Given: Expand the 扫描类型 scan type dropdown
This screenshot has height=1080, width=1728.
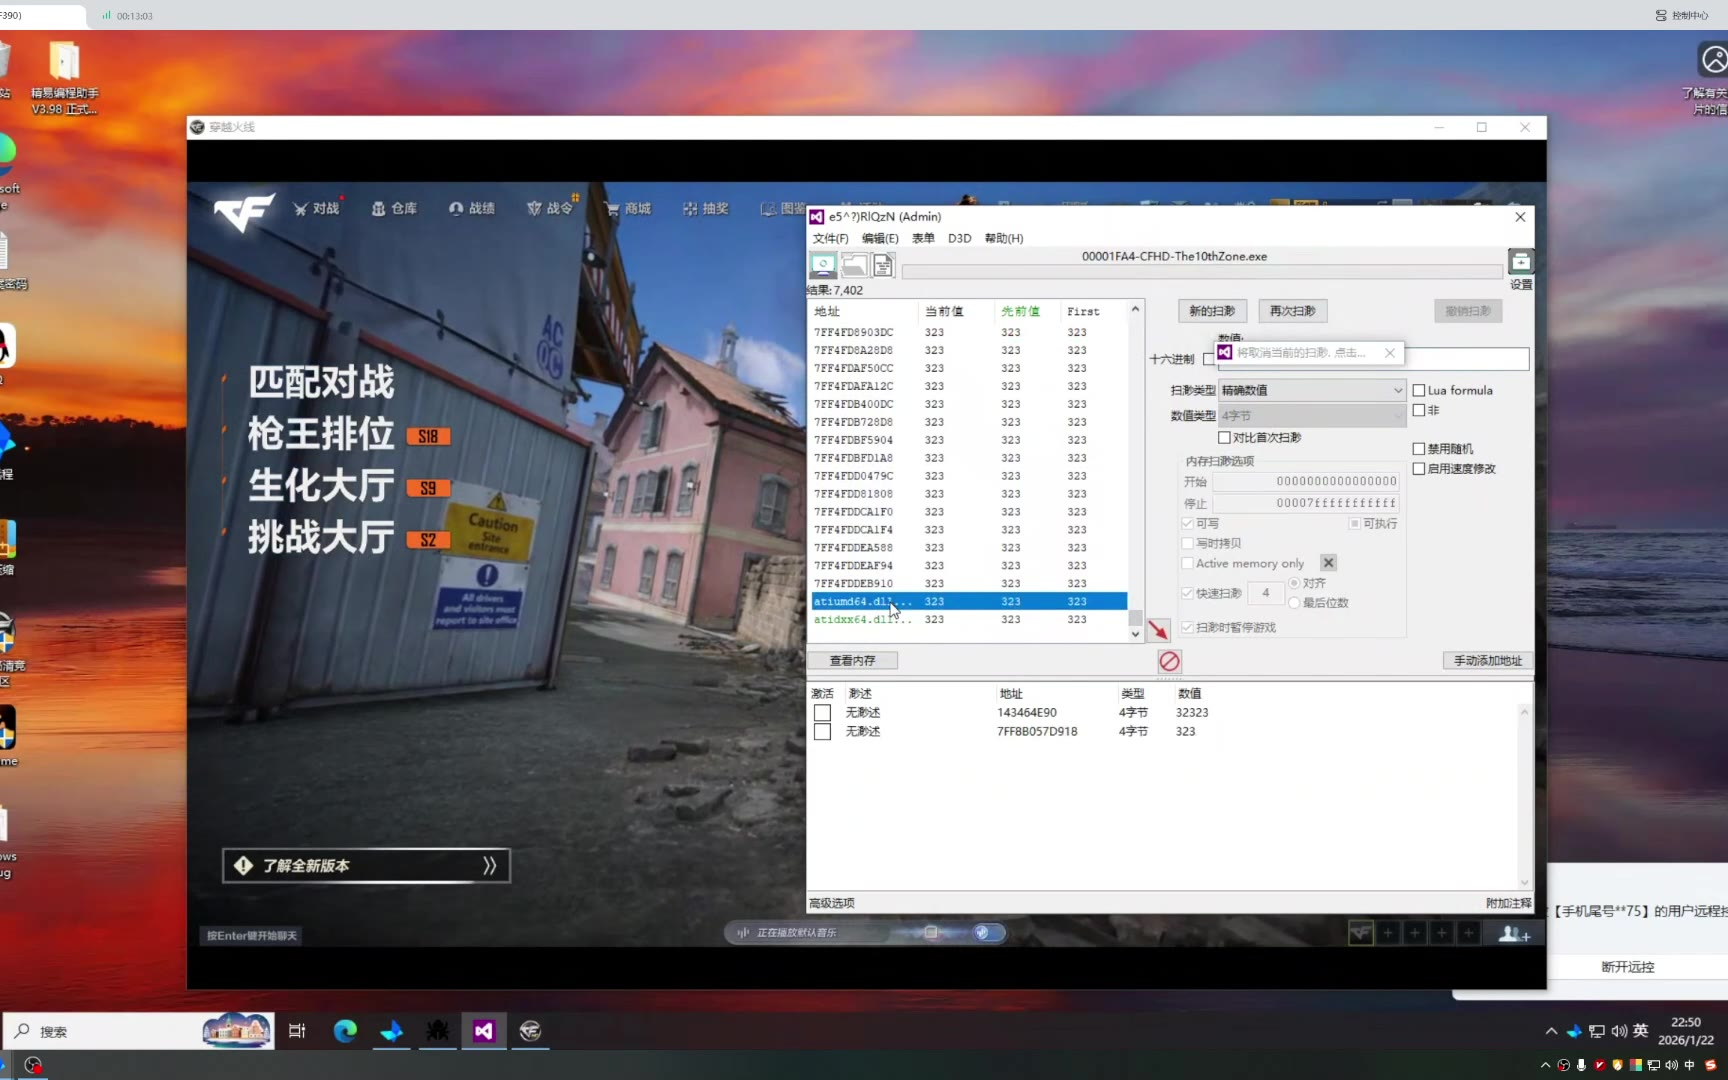Looking at the screenshot, I should (x=1311, y=390).
